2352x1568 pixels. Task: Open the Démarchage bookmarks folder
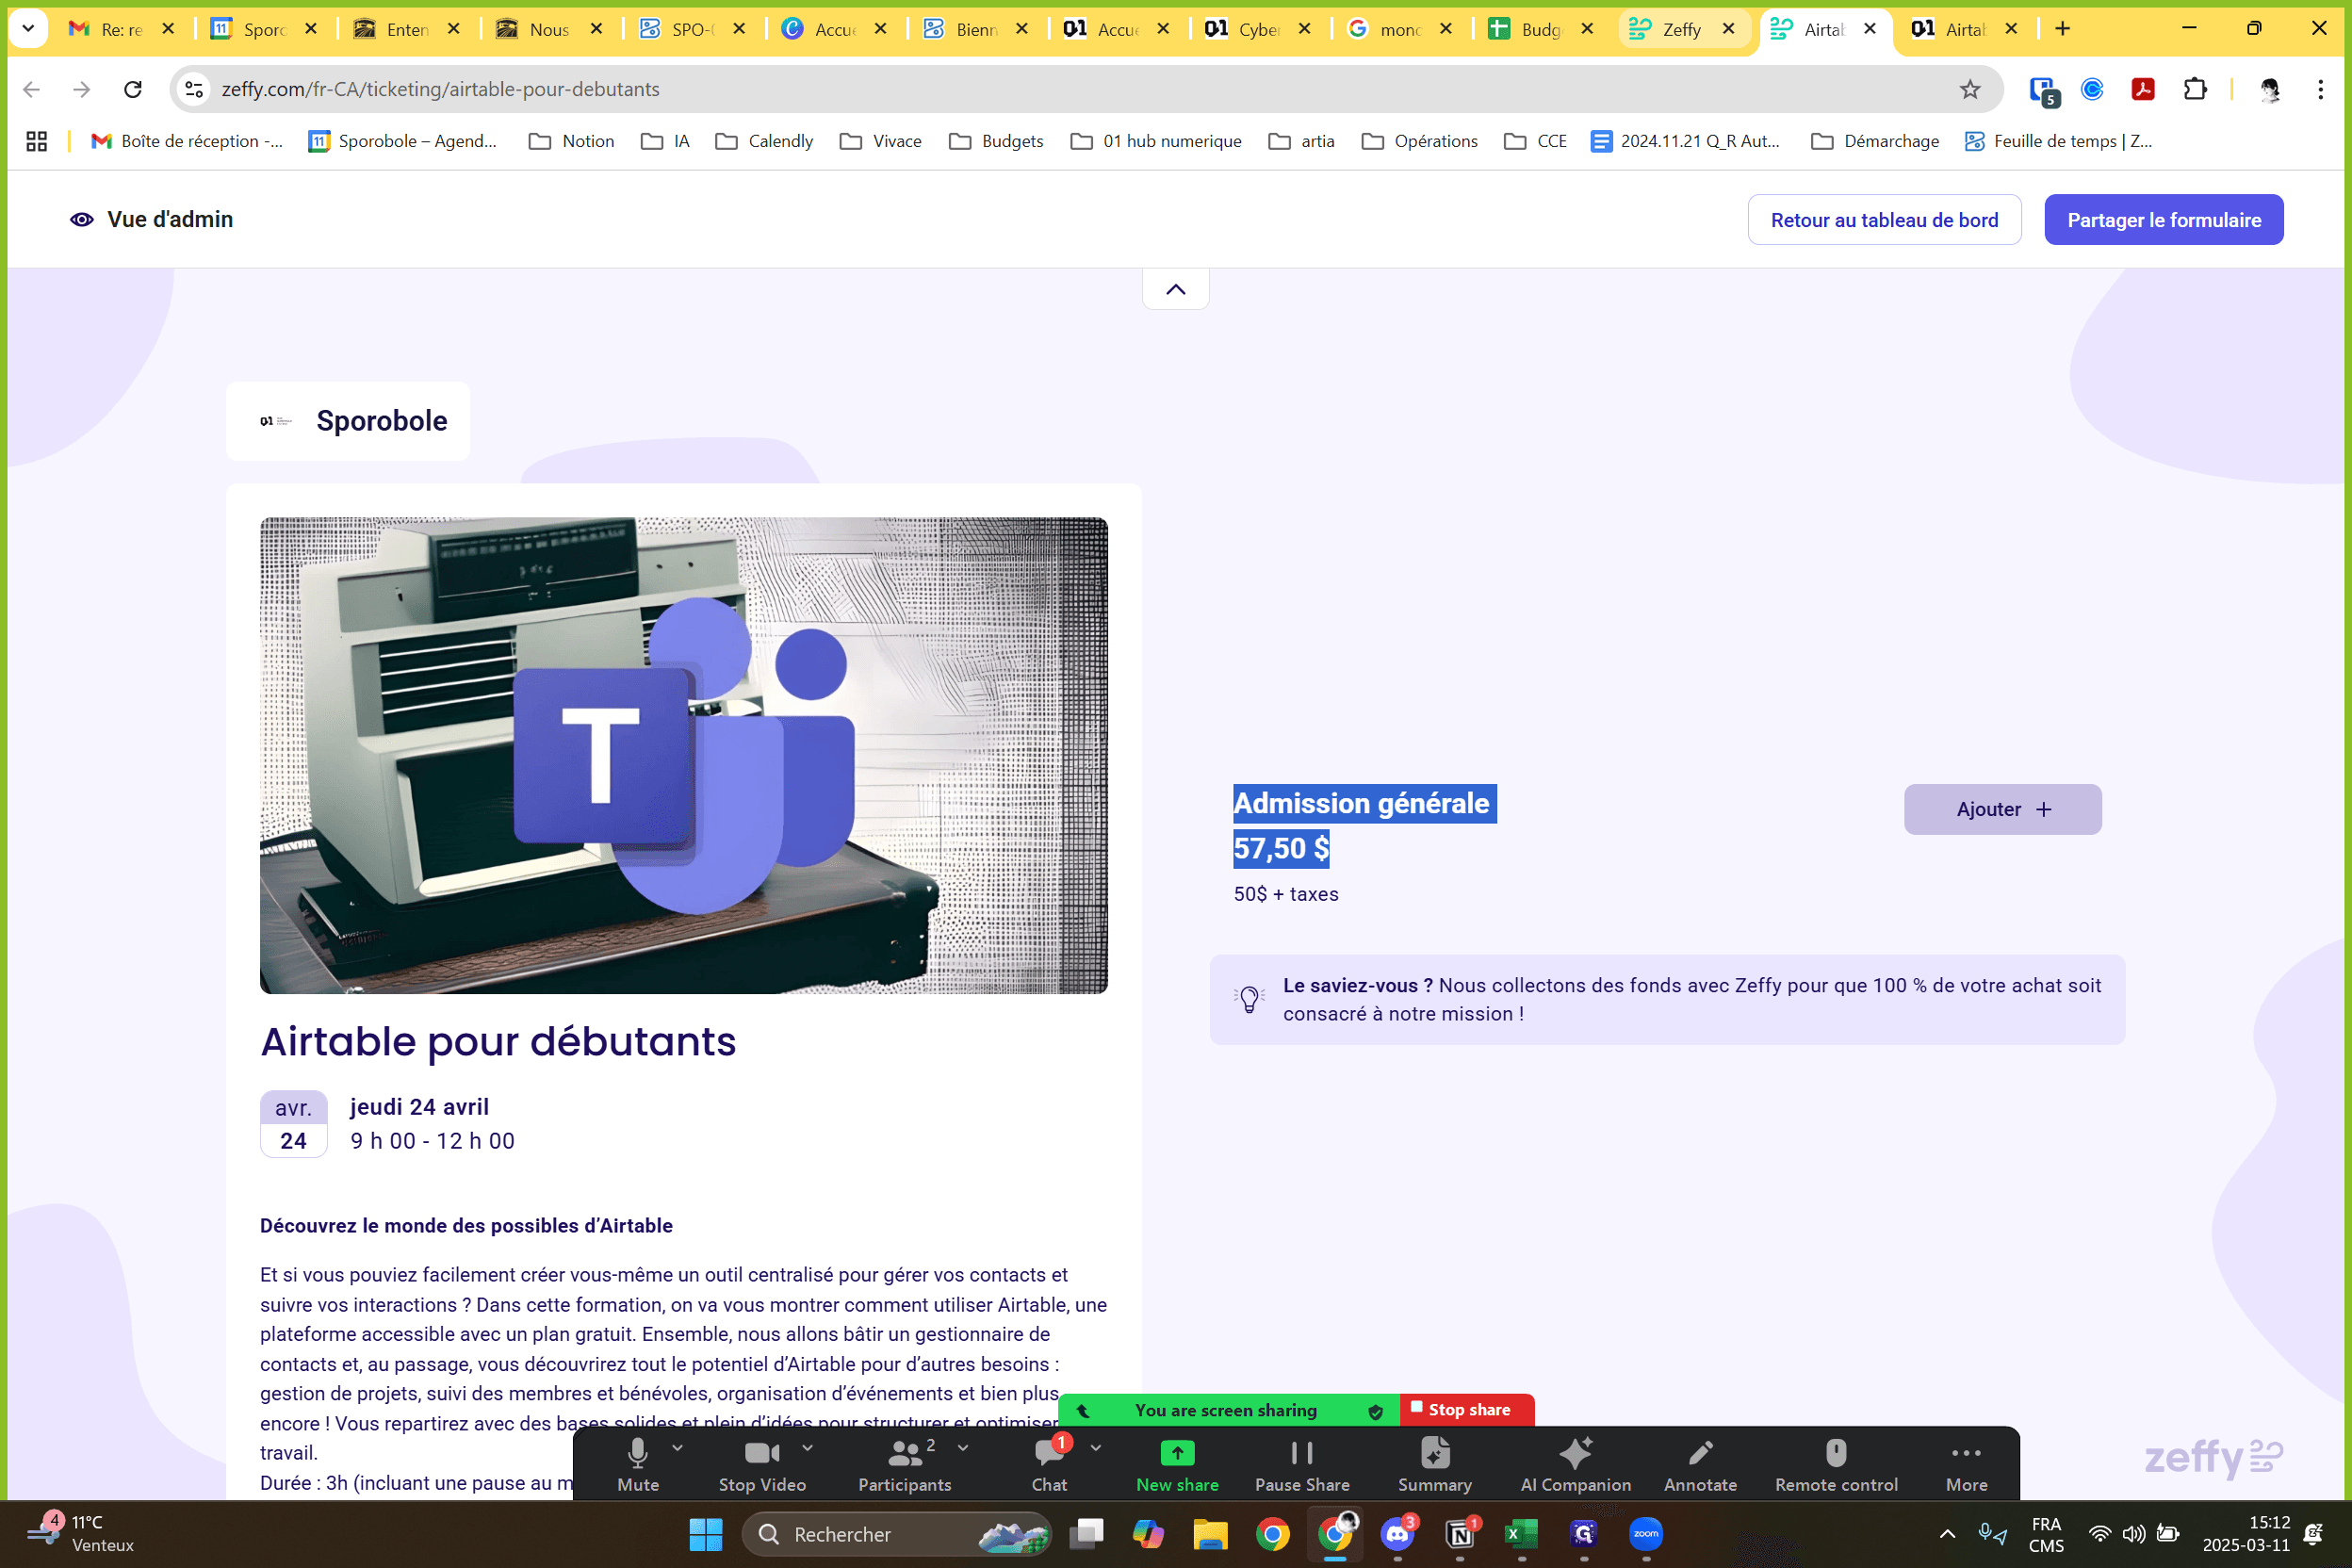(x=1875, y=141)
